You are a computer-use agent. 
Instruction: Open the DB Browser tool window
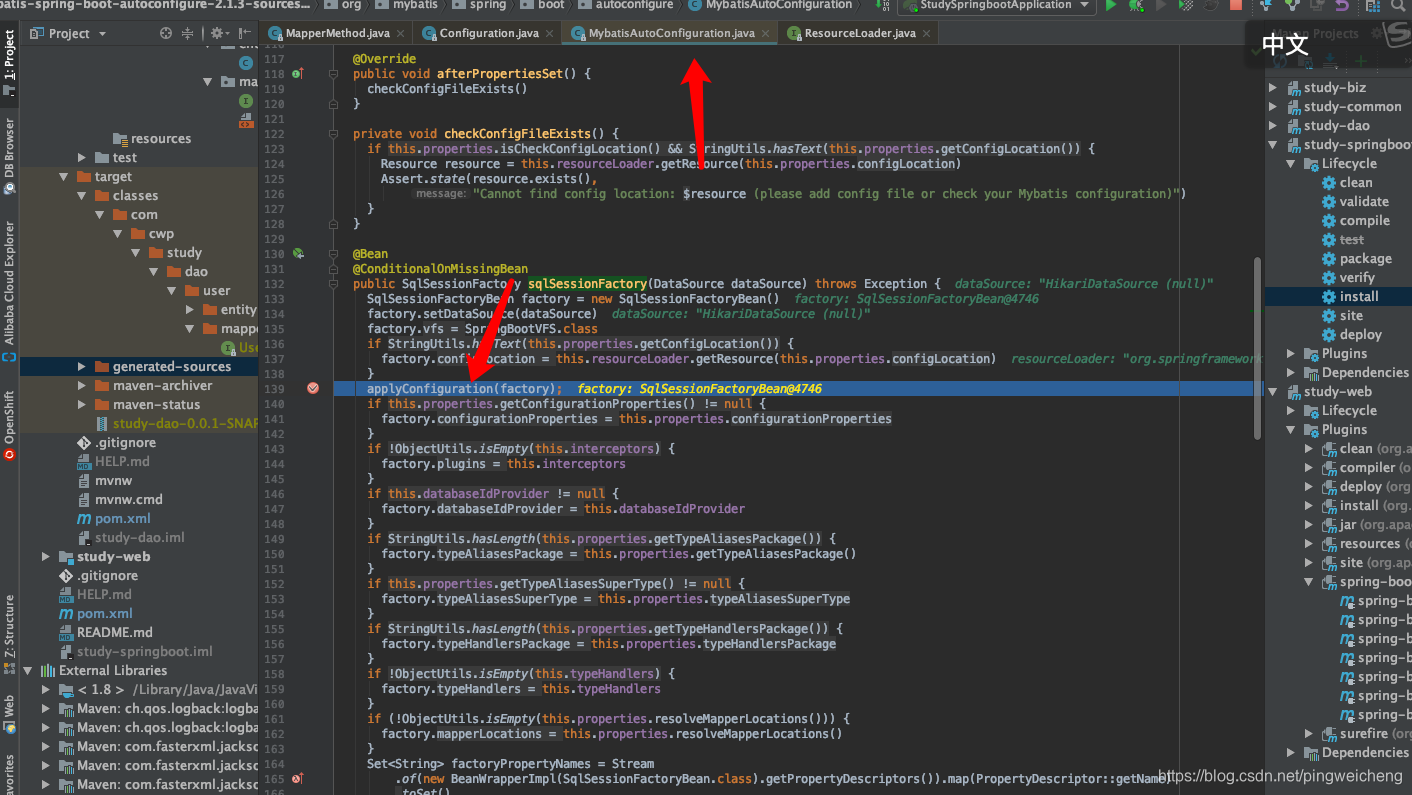click(x=10, y=156)
